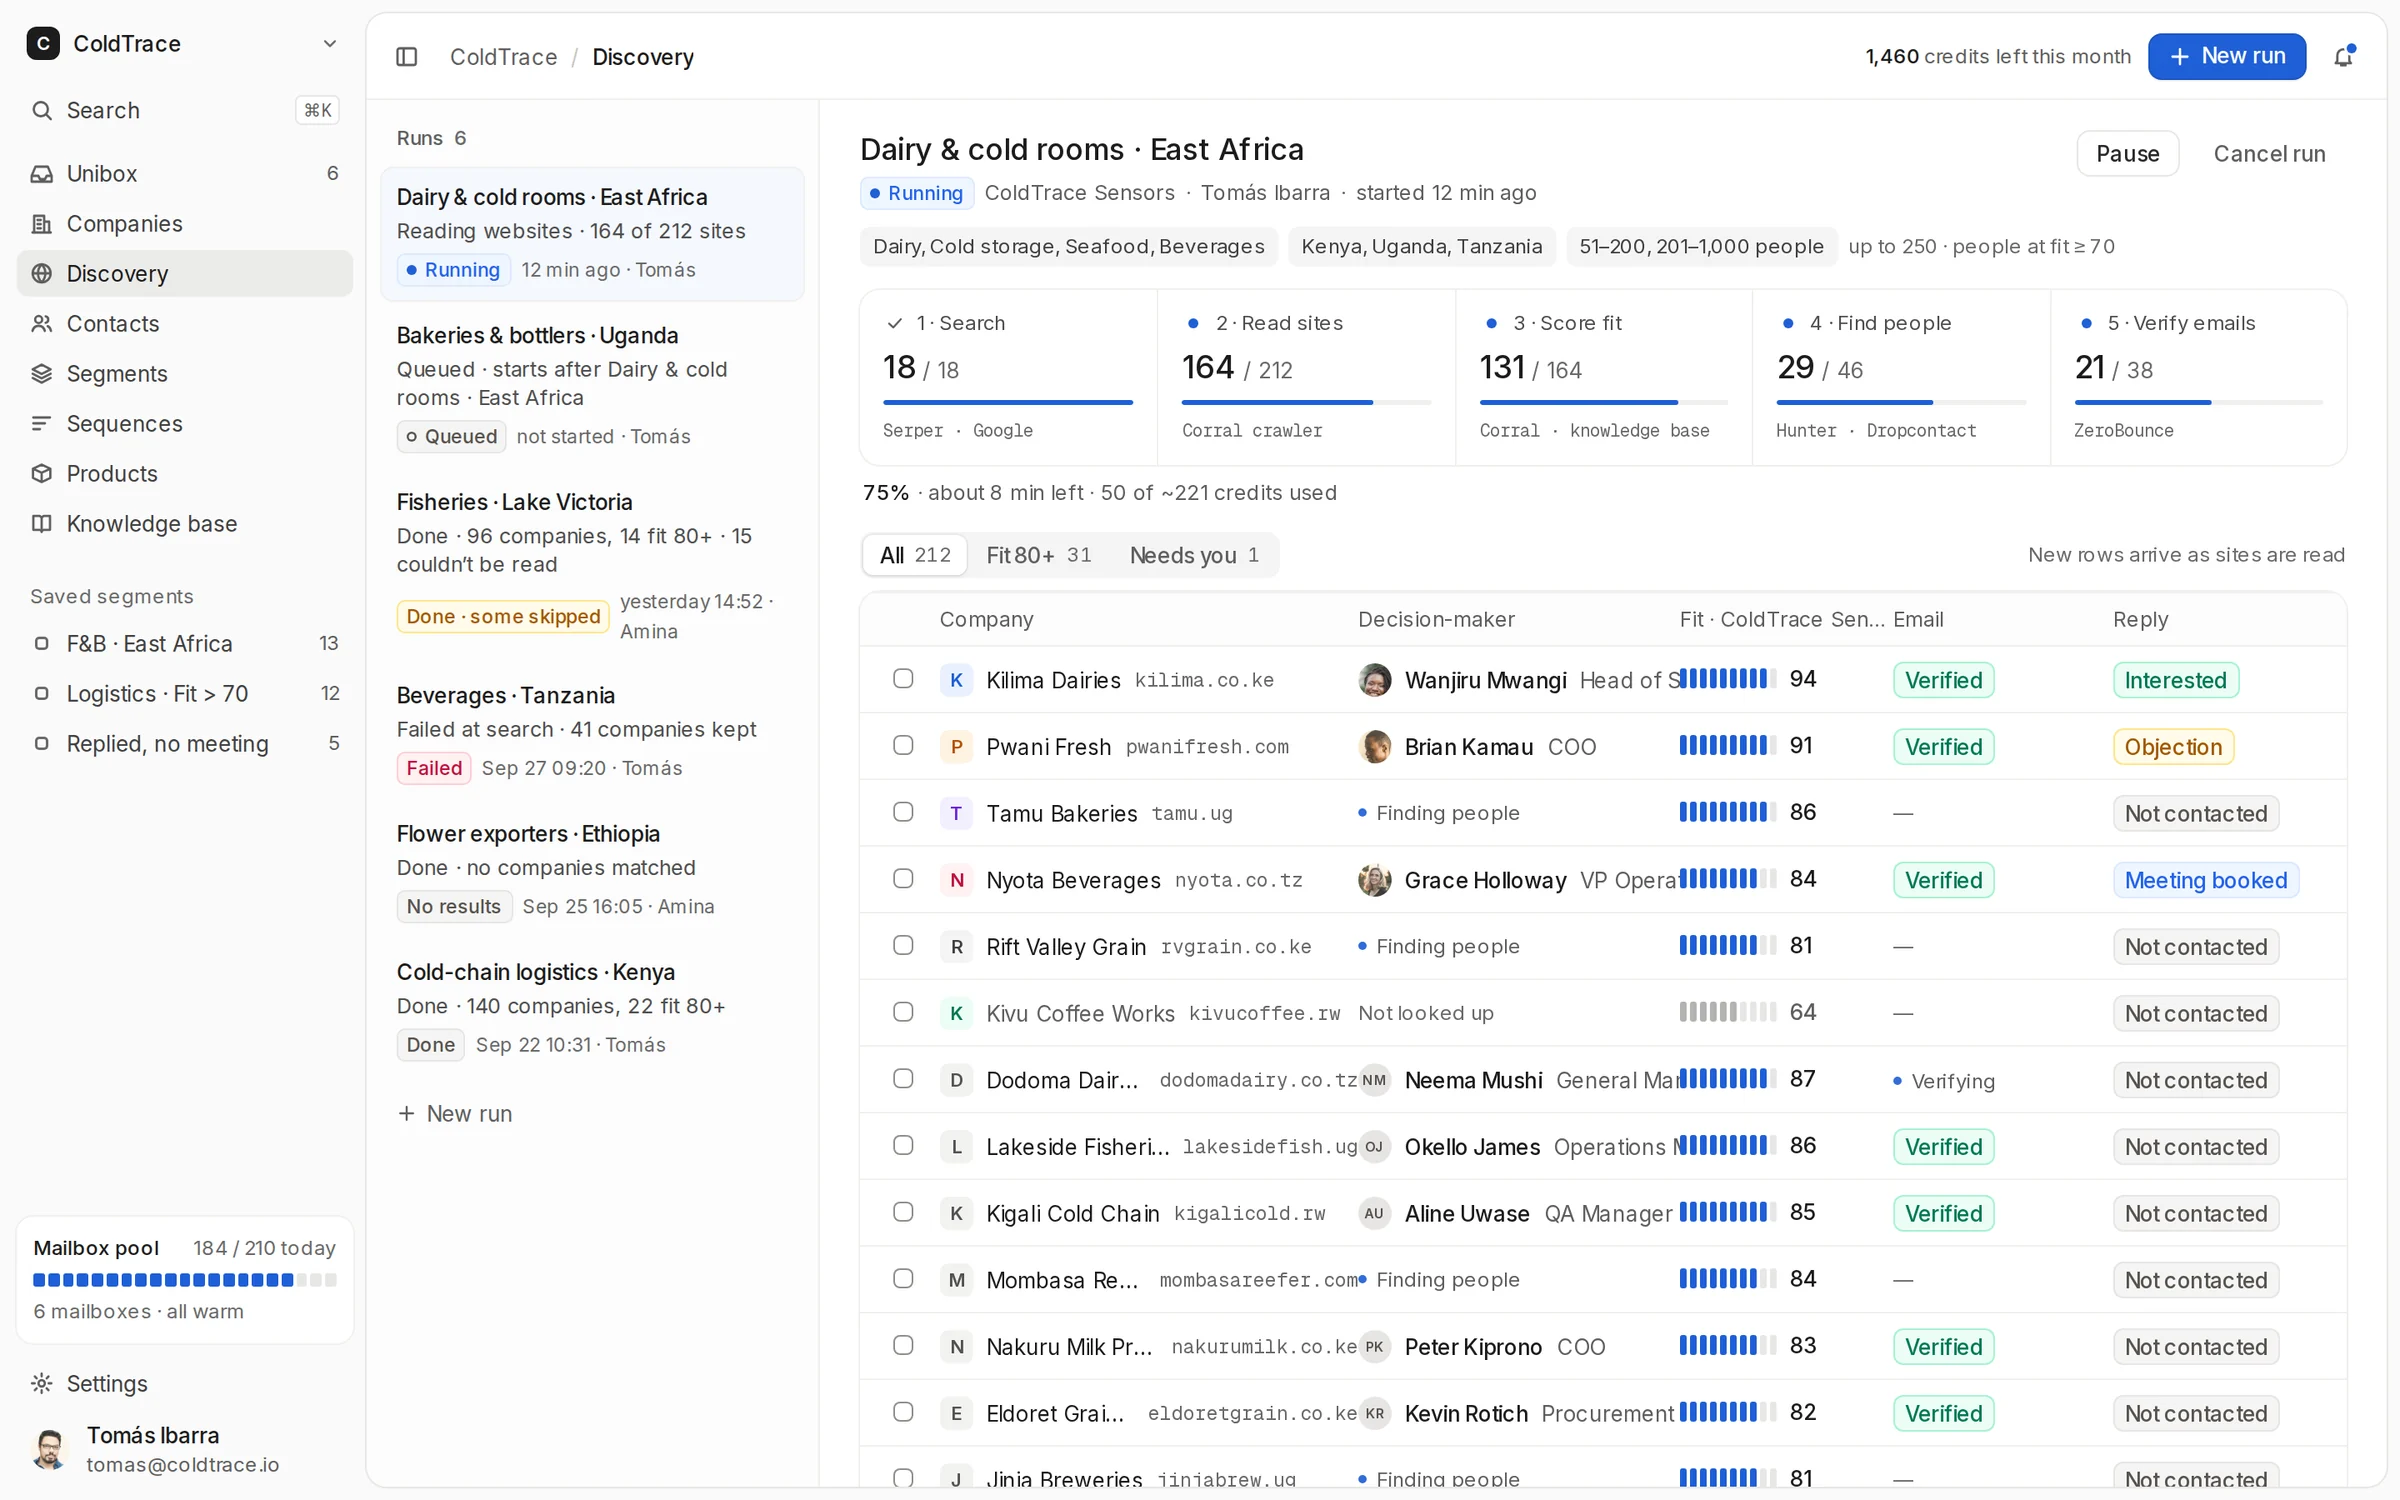
Task: Click Cancel run
Action: 2269,154
